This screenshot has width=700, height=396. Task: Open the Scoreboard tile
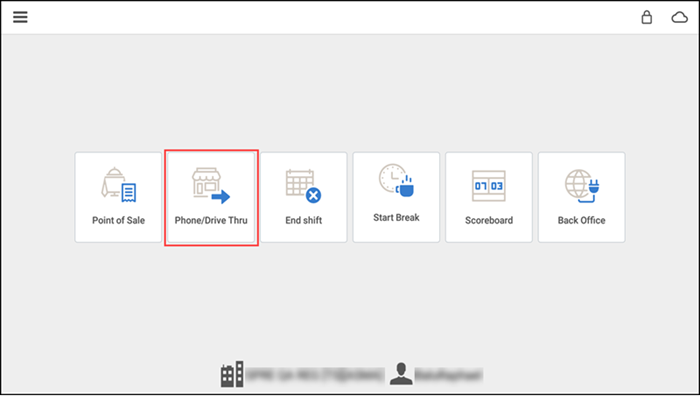[489, 197]
